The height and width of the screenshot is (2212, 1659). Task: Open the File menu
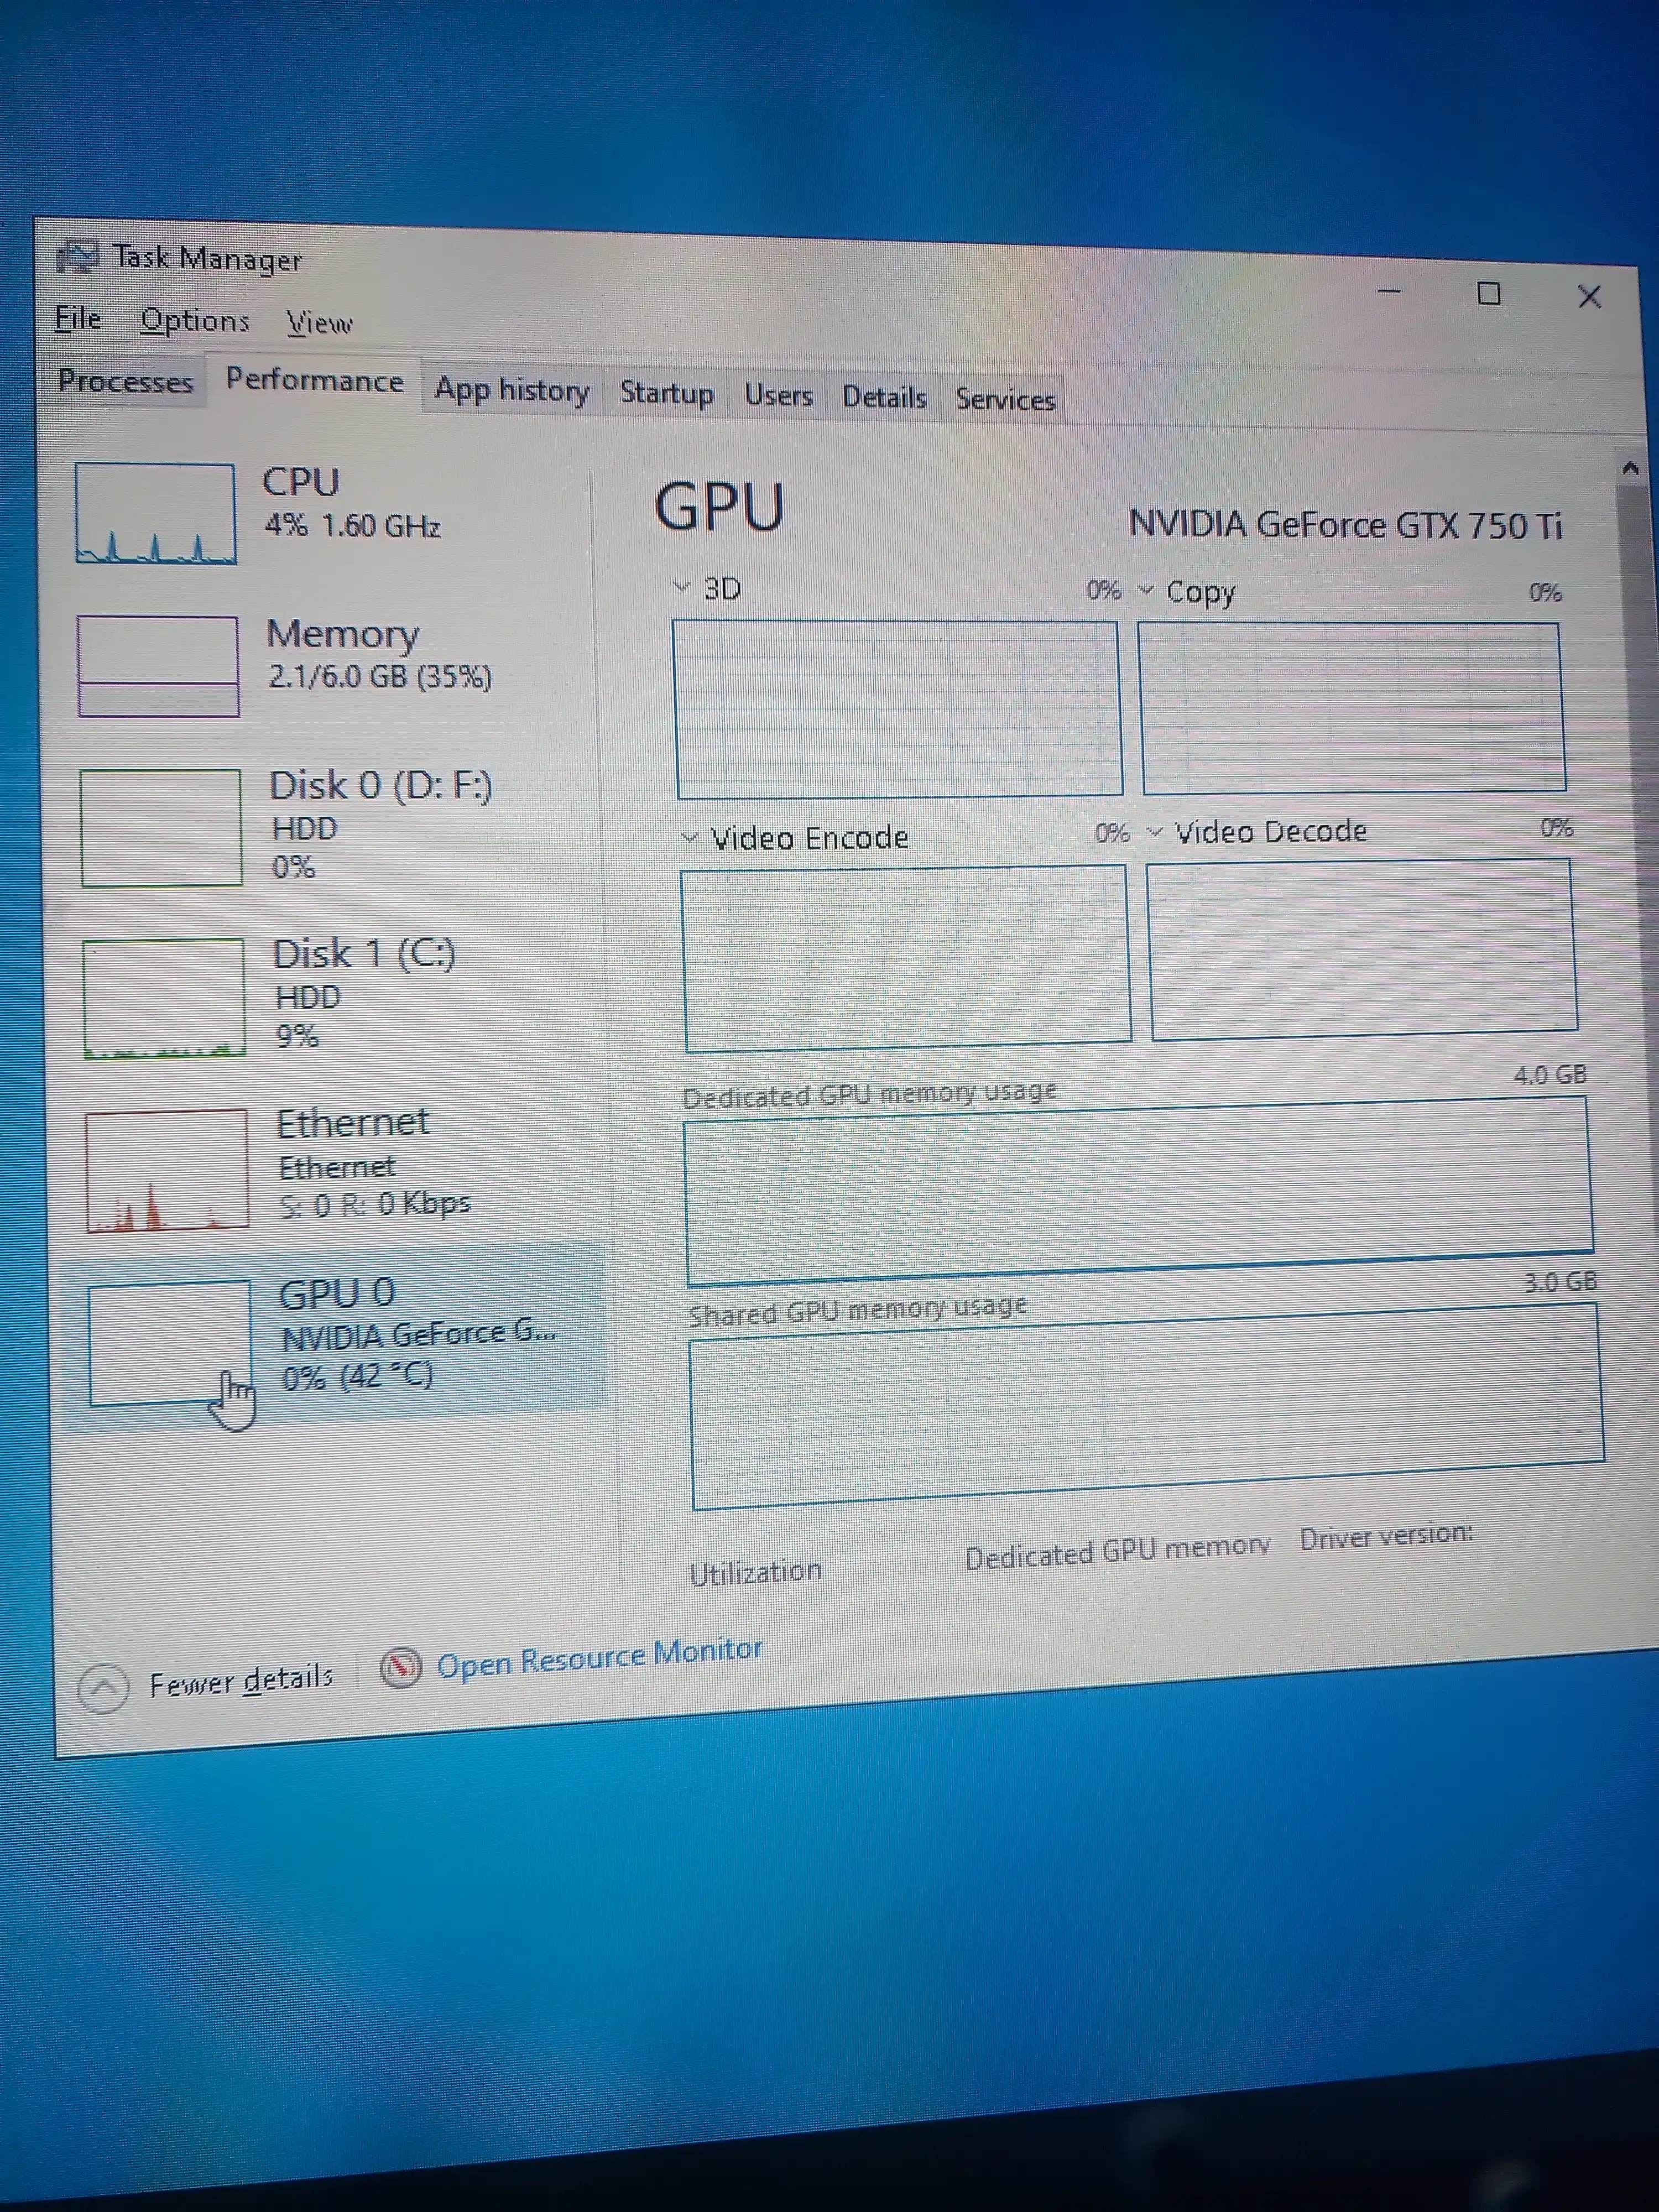pyautogui.click(x=78, y=319)
